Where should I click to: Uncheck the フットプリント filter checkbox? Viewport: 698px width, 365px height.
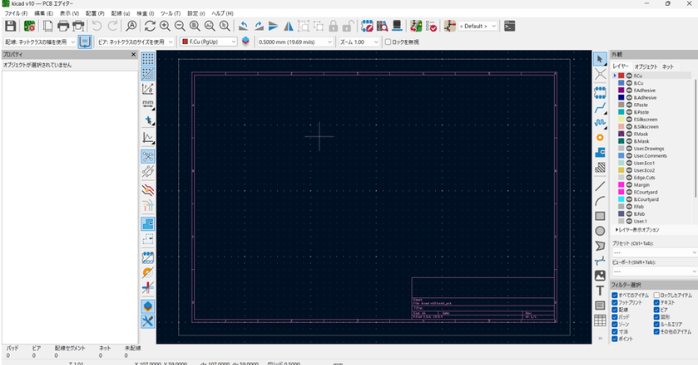point(615,303)
